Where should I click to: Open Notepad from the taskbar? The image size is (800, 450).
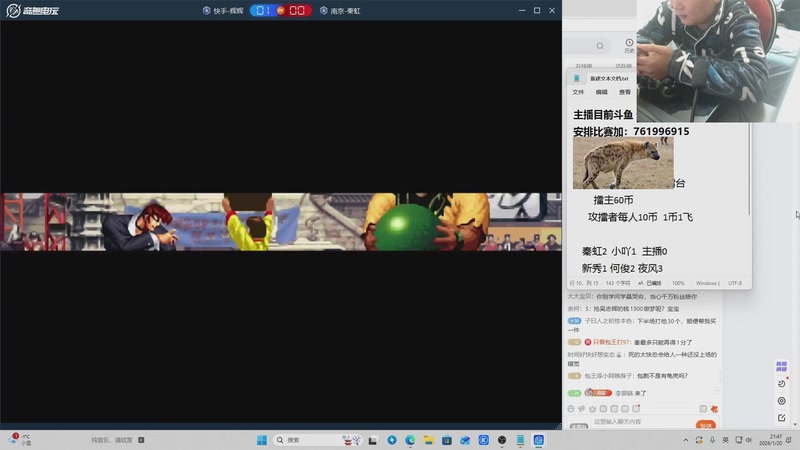(520, 440)
